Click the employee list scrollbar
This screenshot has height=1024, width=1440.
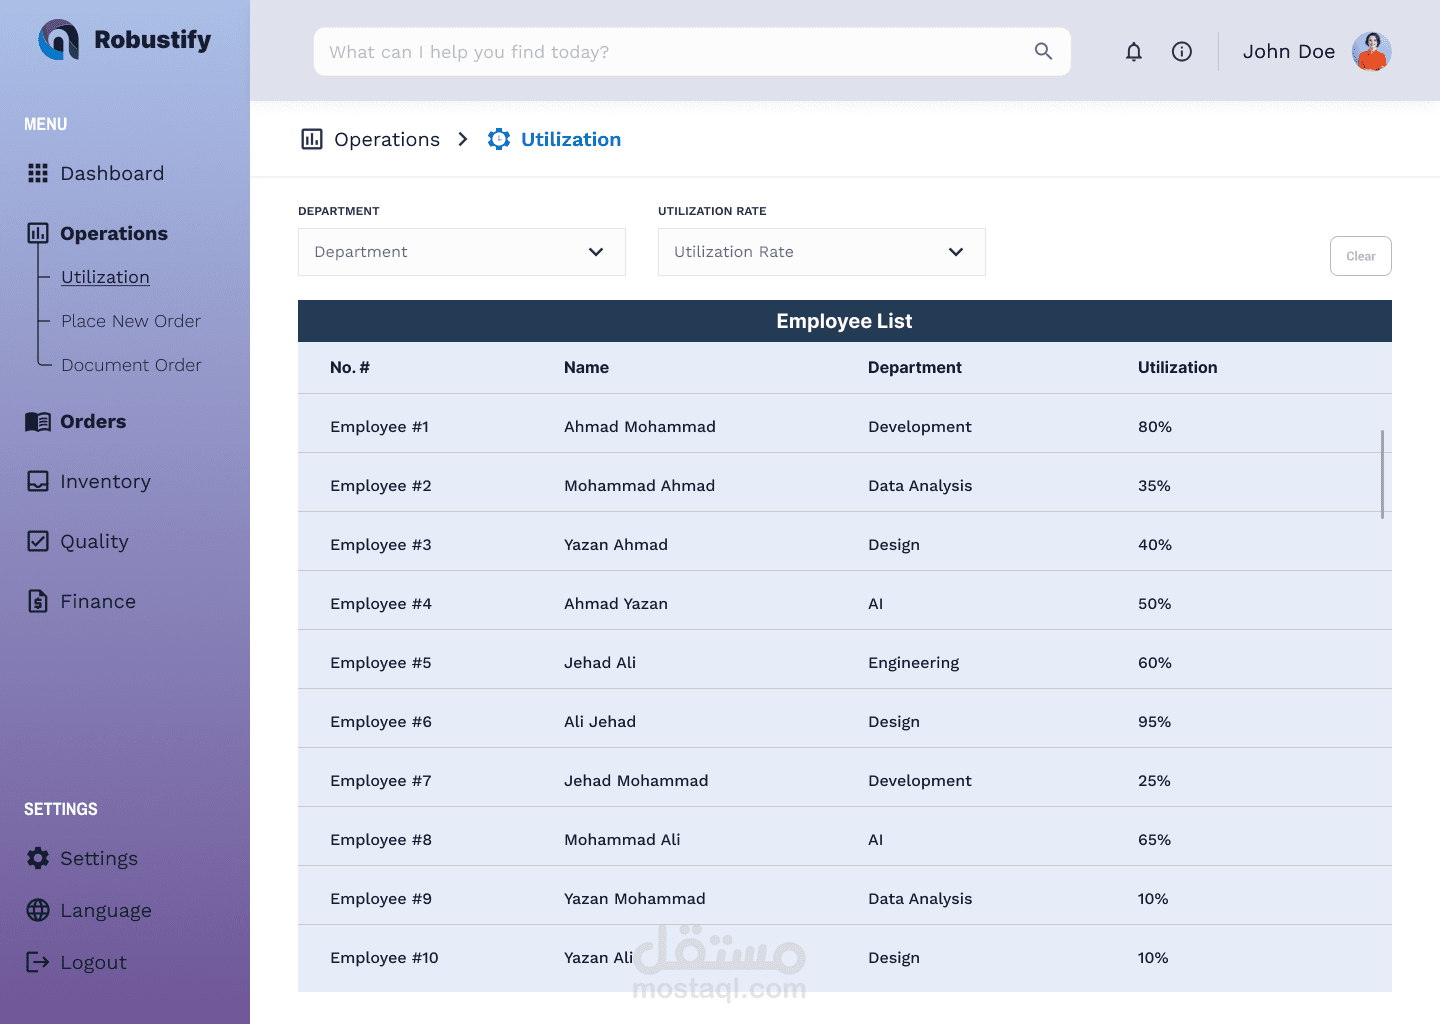point(1382,474)
